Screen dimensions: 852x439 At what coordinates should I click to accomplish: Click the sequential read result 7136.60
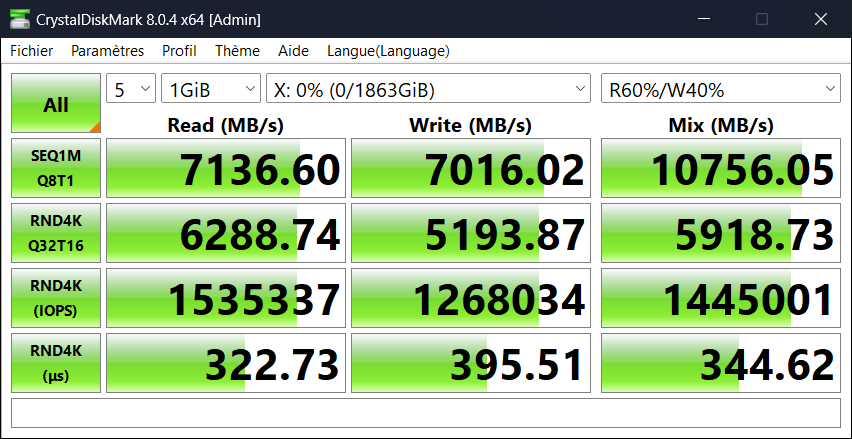(x=226, y=168)
